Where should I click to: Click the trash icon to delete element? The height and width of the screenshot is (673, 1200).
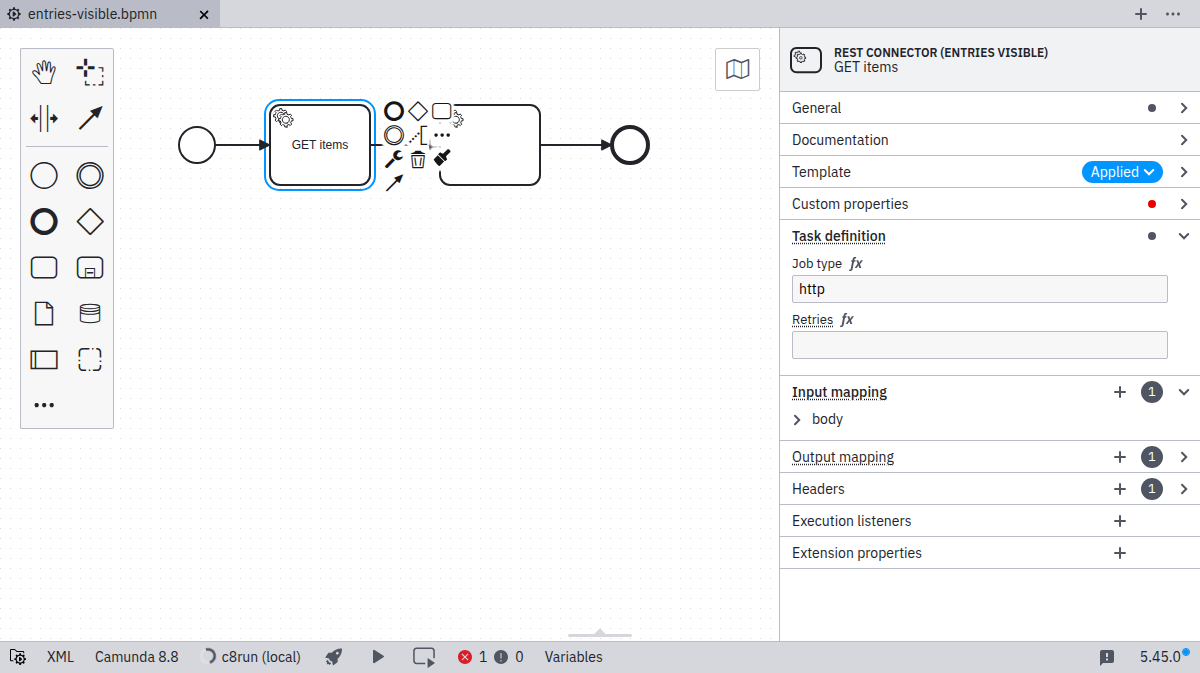click(x=418, y=159)
